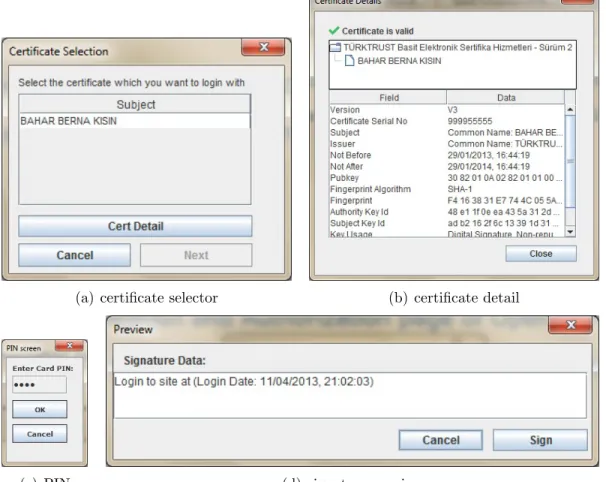
Task: Cancel the PIN screen dialog
Action: [39, 434]
